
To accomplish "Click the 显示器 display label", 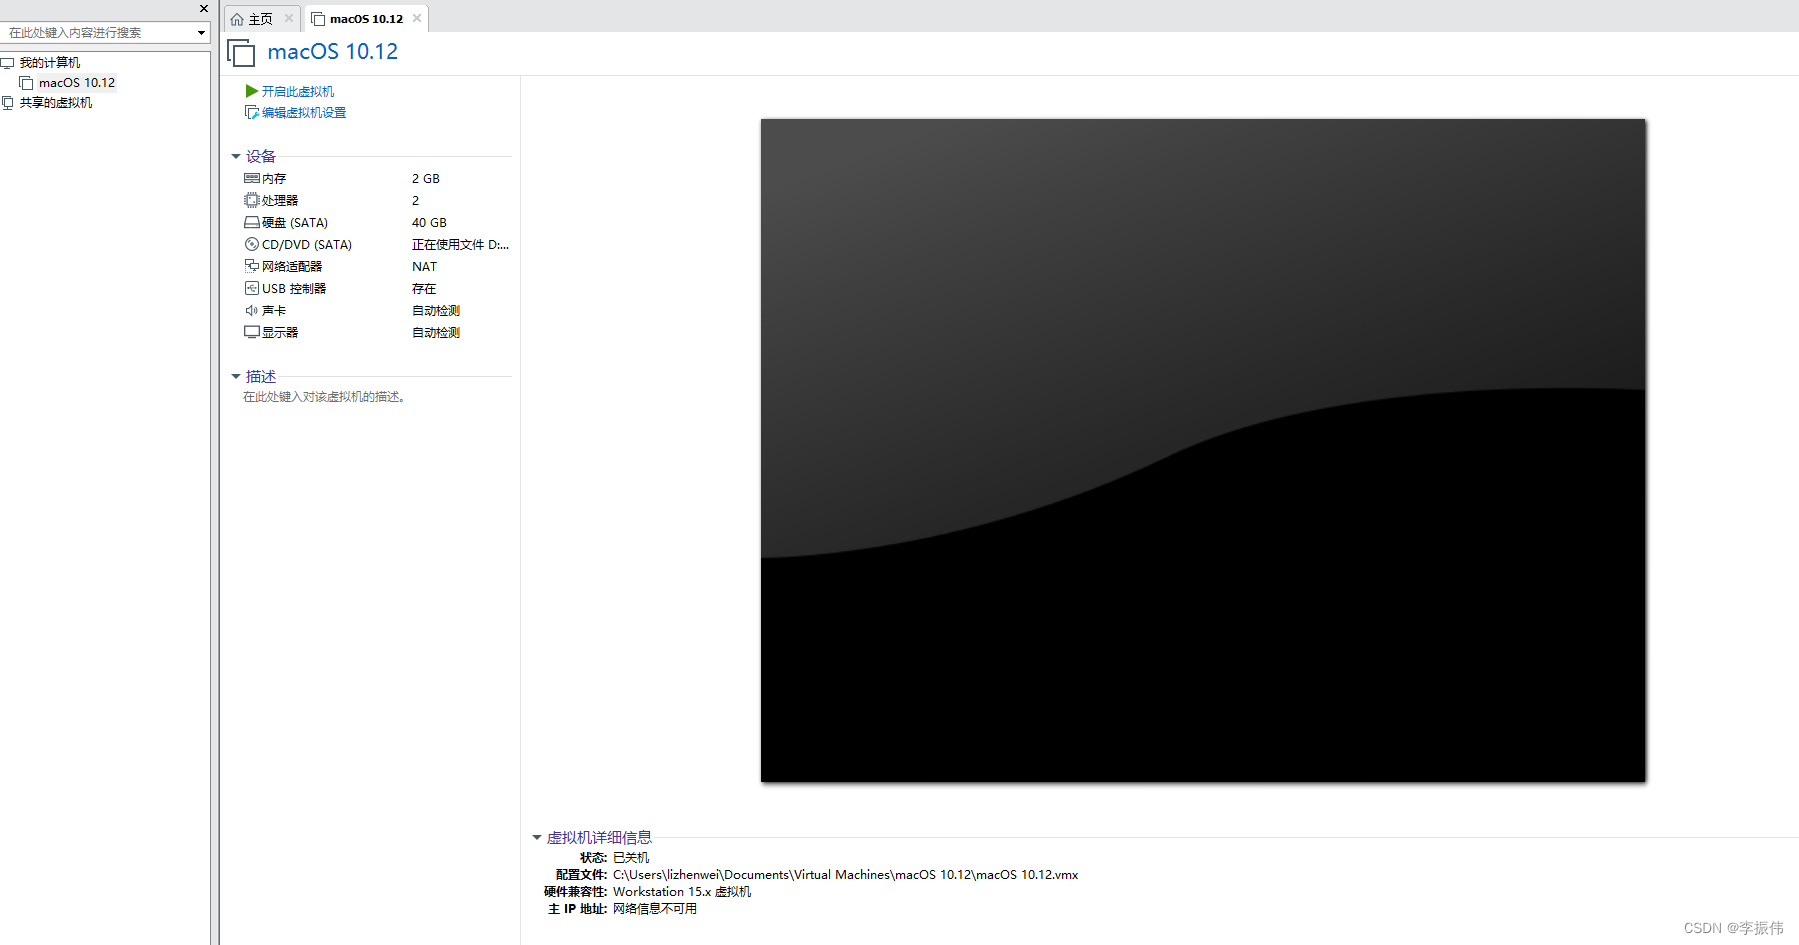I will [280, 332].
